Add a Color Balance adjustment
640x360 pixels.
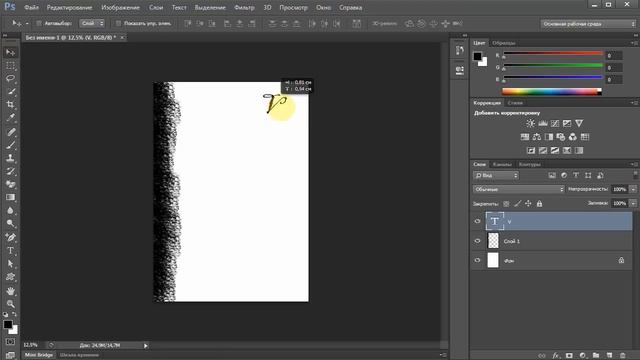537,137
